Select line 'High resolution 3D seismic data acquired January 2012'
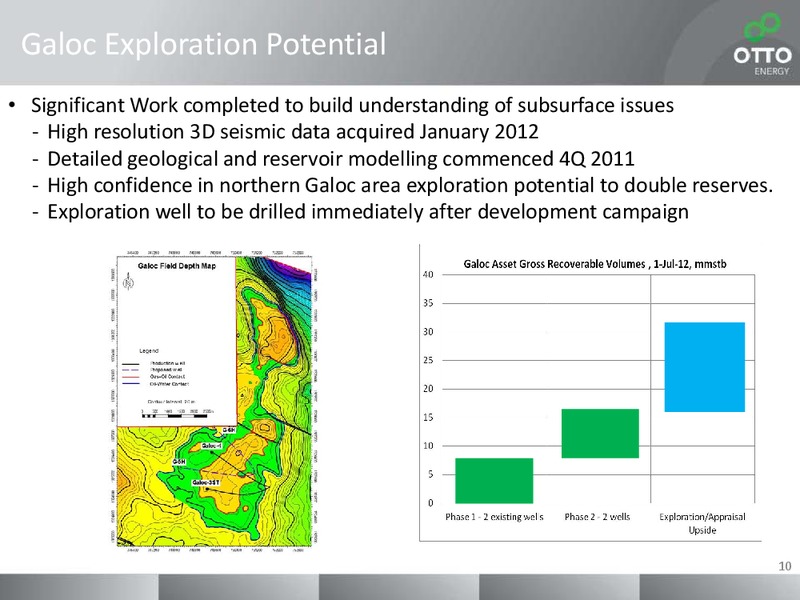This screenshot has height=600, width=800. click(x=293, y=132)
